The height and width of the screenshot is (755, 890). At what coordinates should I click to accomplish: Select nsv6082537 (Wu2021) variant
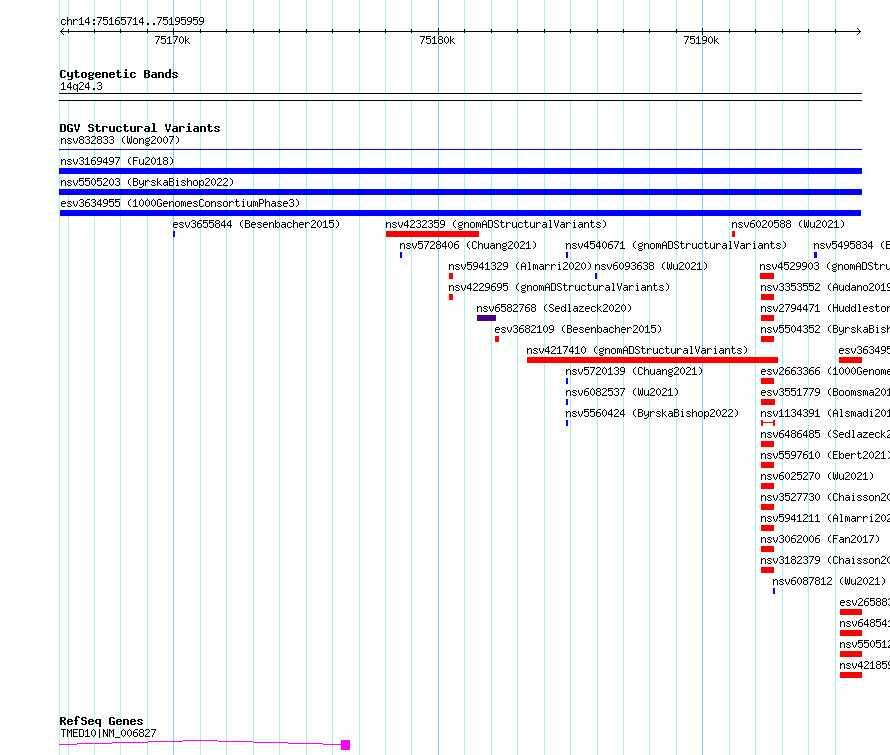pyautogui.click(x=622, y=392)
